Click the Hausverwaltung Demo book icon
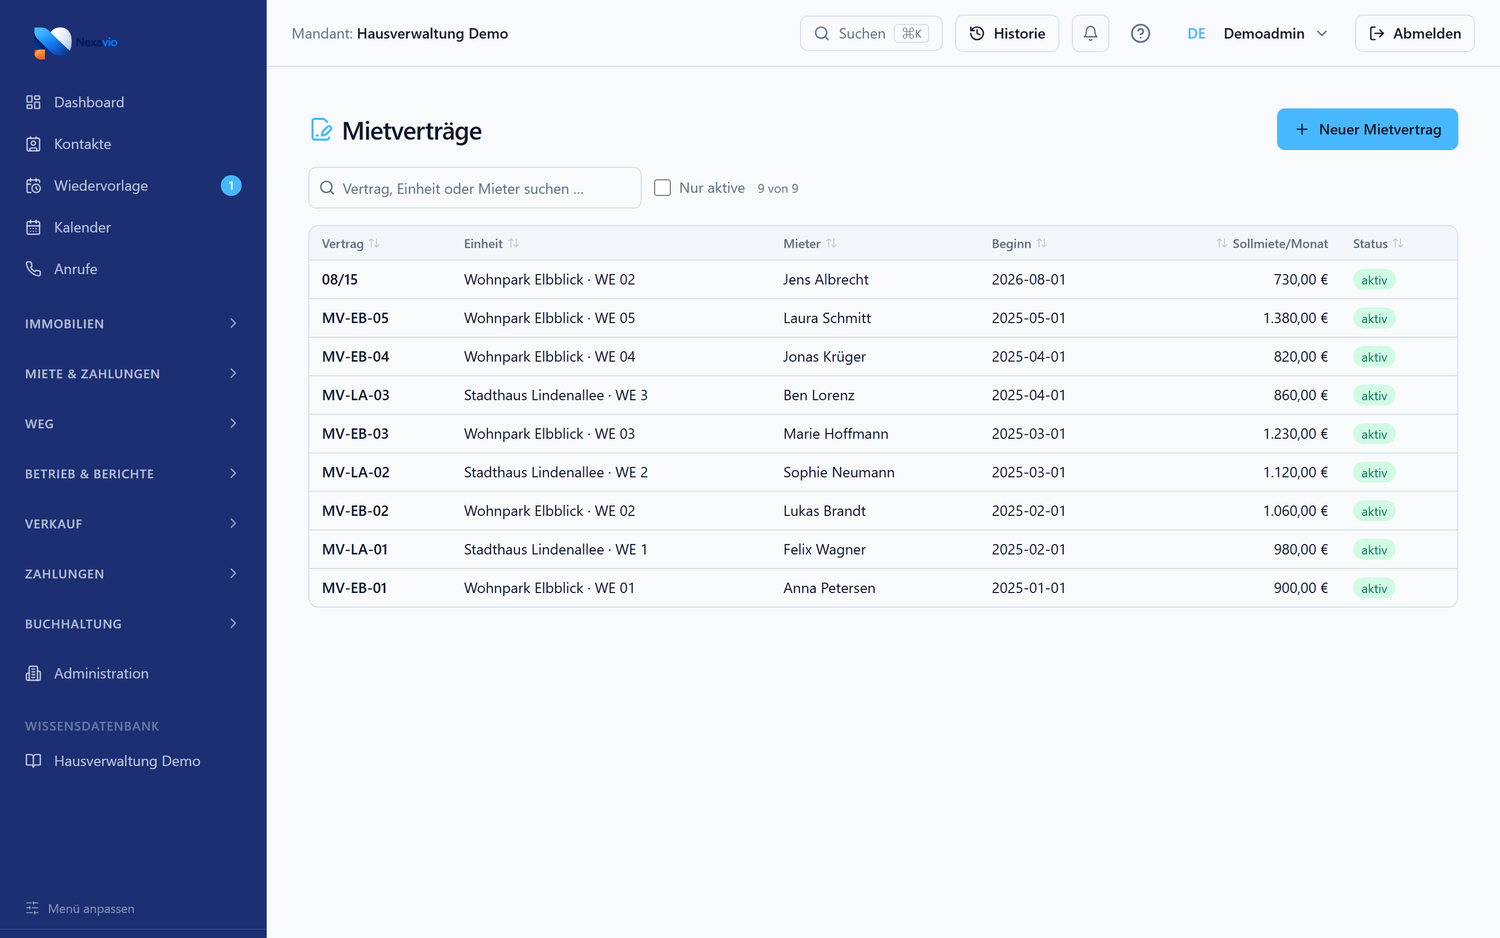The width and height of the screenshot is (1500, 938). point(33,761)
